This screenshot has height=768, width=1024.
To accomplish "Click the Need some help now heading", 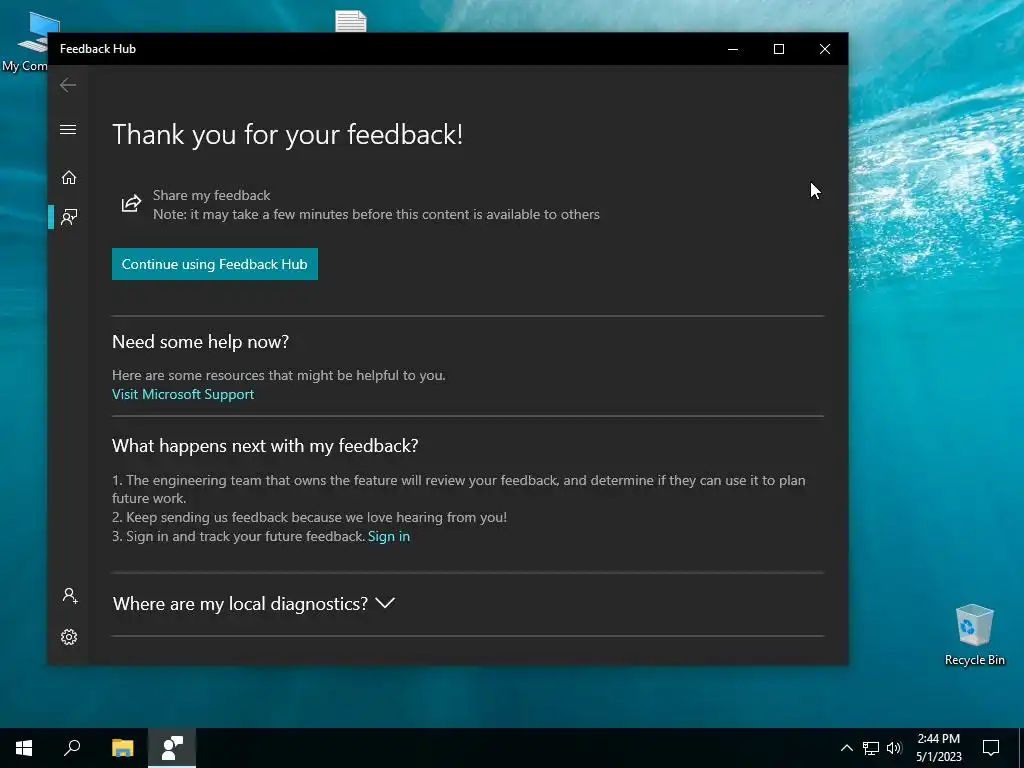I will coord(200,342).
